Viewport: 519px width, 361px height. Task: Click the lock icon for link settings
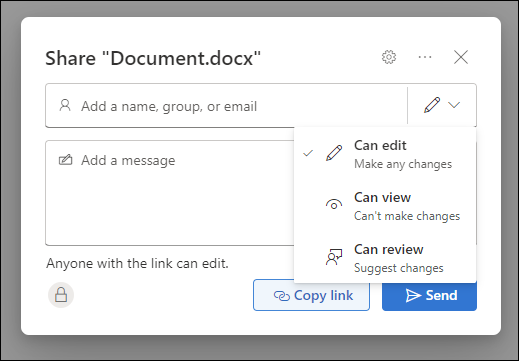(x=61, y=295)
